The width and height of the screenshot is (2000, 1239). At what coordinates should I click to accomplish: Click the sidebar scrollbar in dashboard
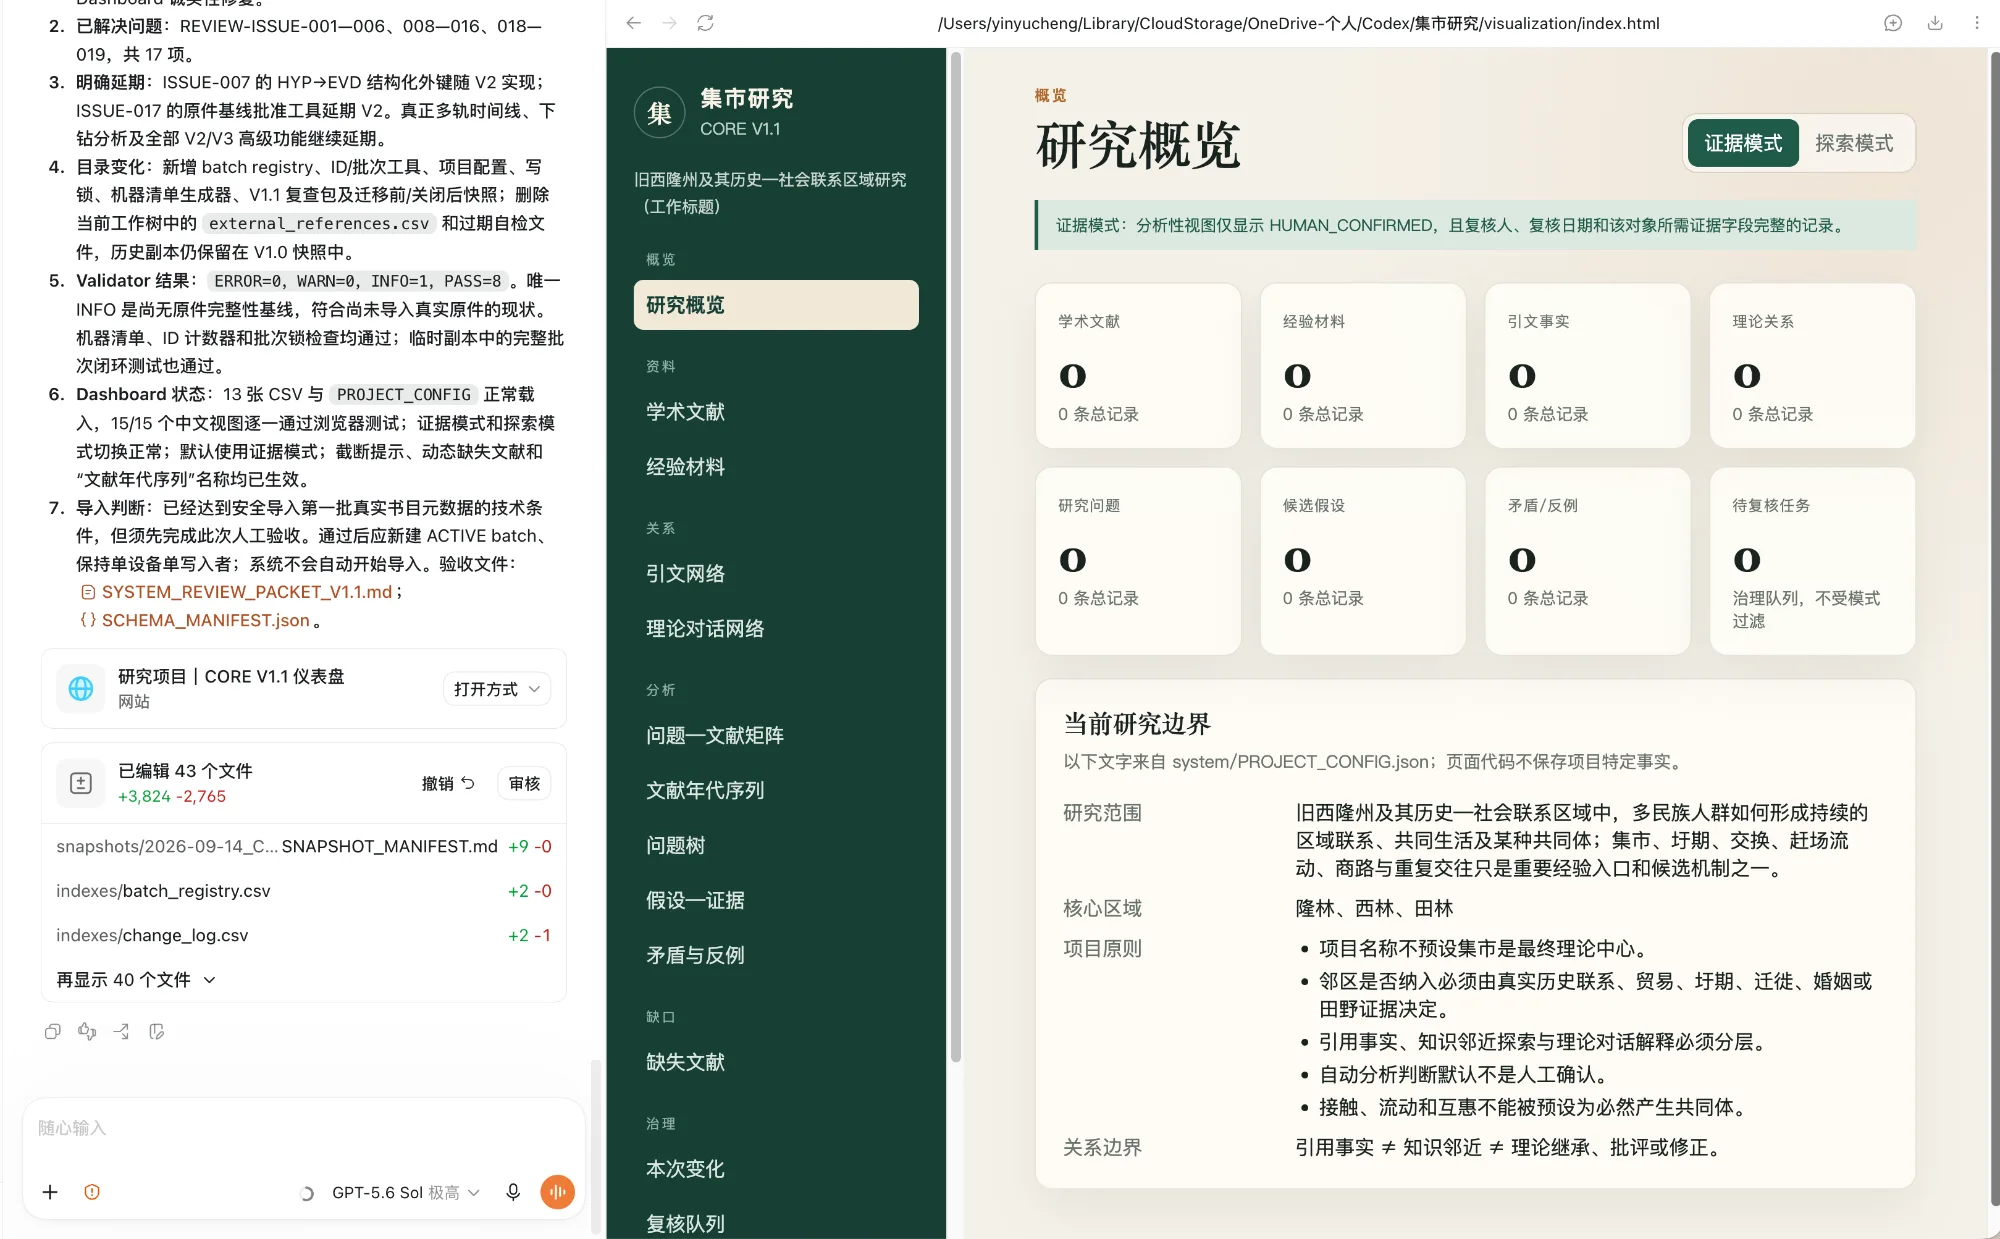pyautogui.click(x=955, y=556)
